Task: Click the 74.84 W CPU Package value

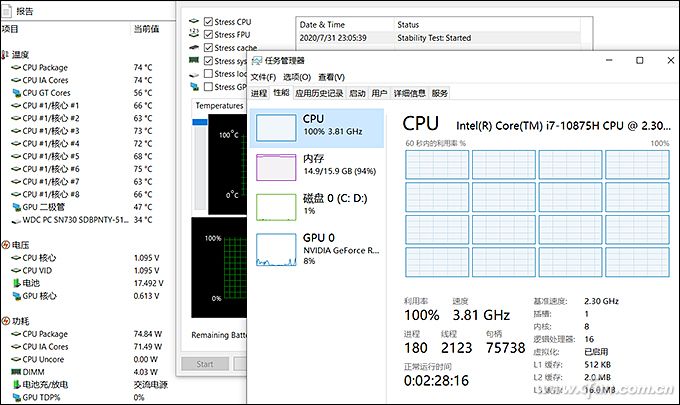Action: [x=148, y=334]
